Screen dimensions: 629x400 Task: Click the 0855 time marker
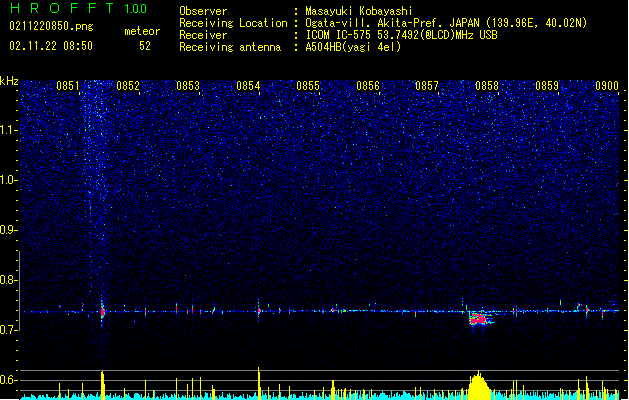pos(308,85)
